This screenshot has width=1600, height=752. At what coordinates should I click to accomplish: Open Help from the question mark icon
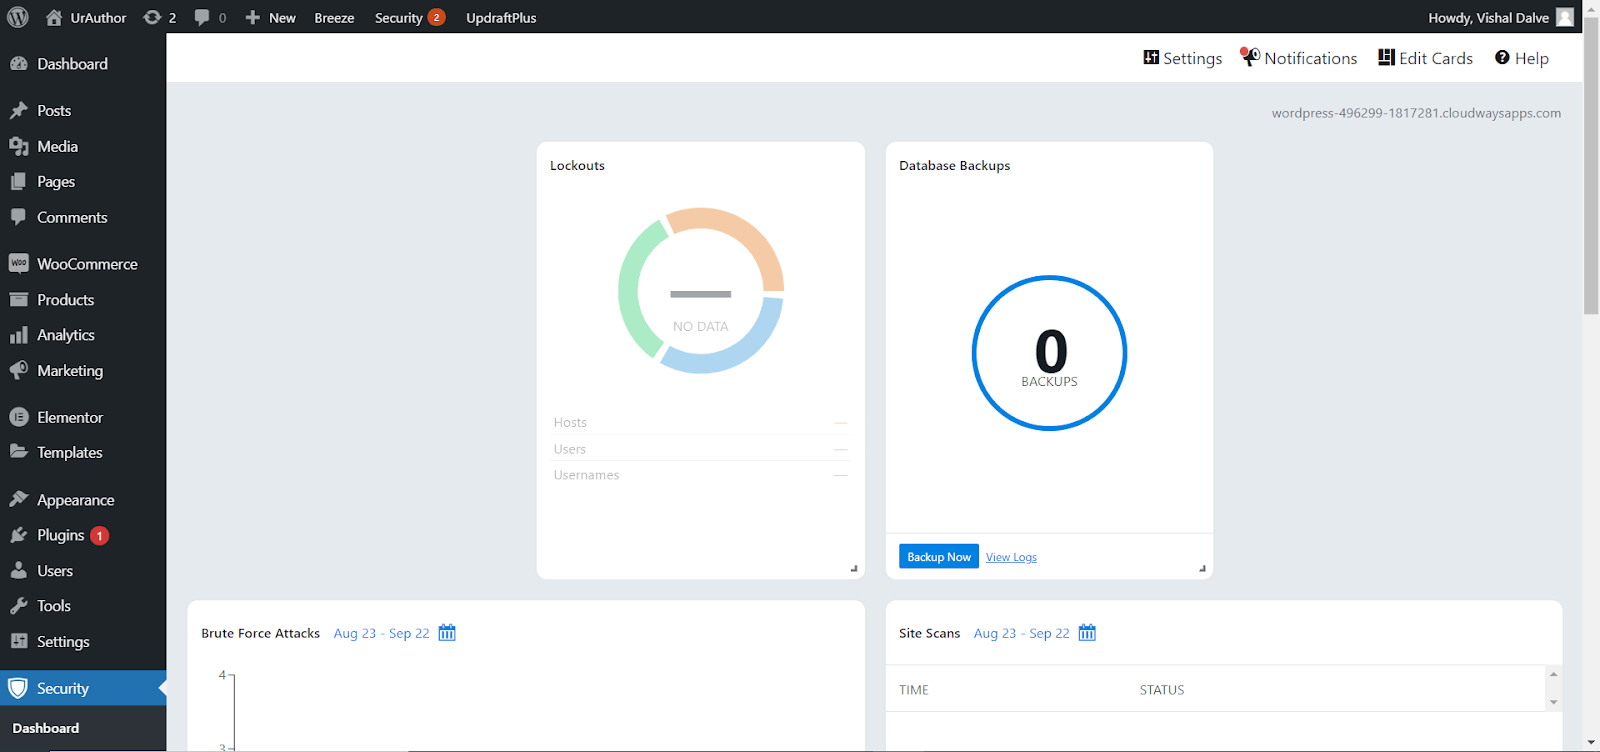coord(1502,58)
